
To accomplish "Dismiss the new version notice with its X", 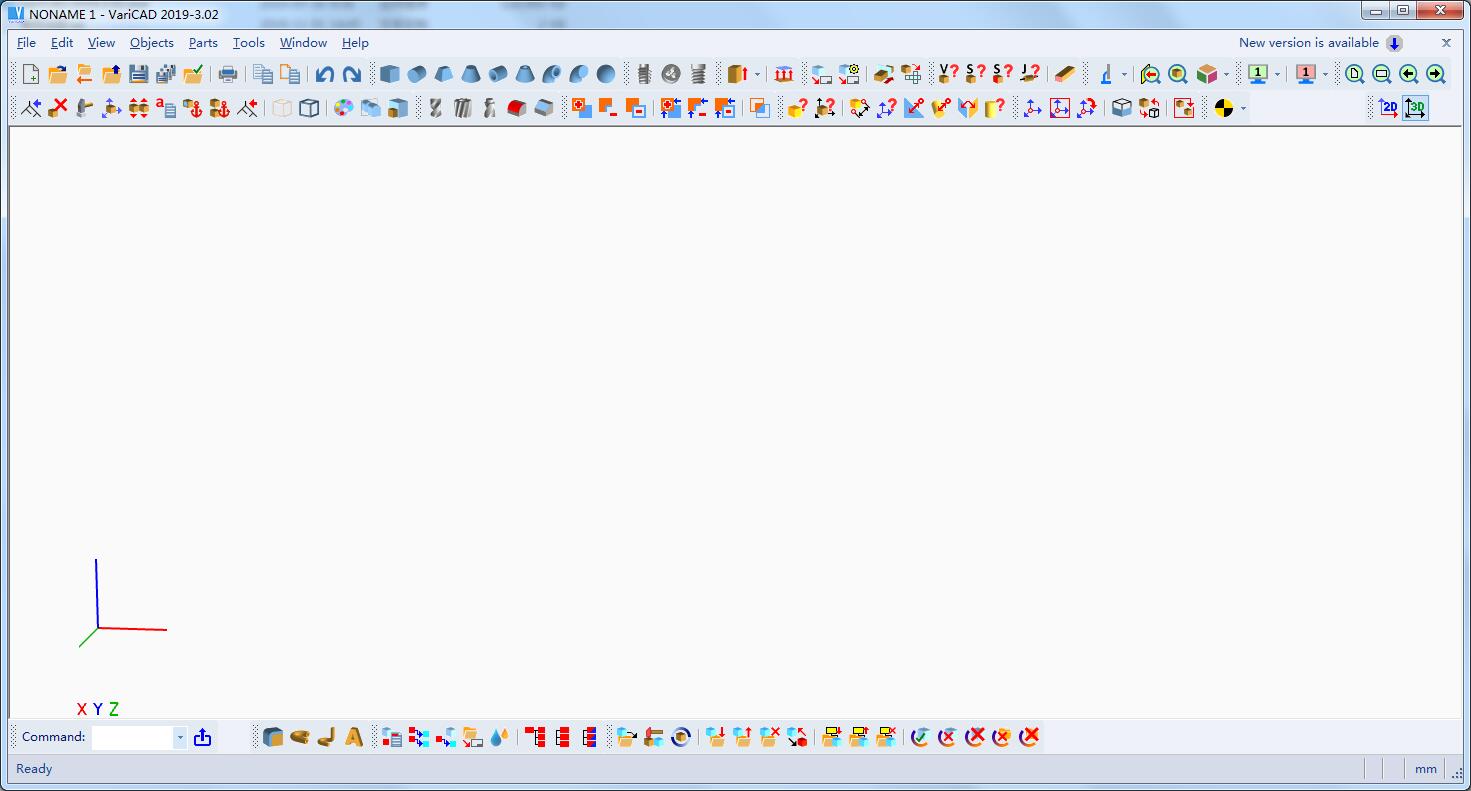I will point(1446,43).
